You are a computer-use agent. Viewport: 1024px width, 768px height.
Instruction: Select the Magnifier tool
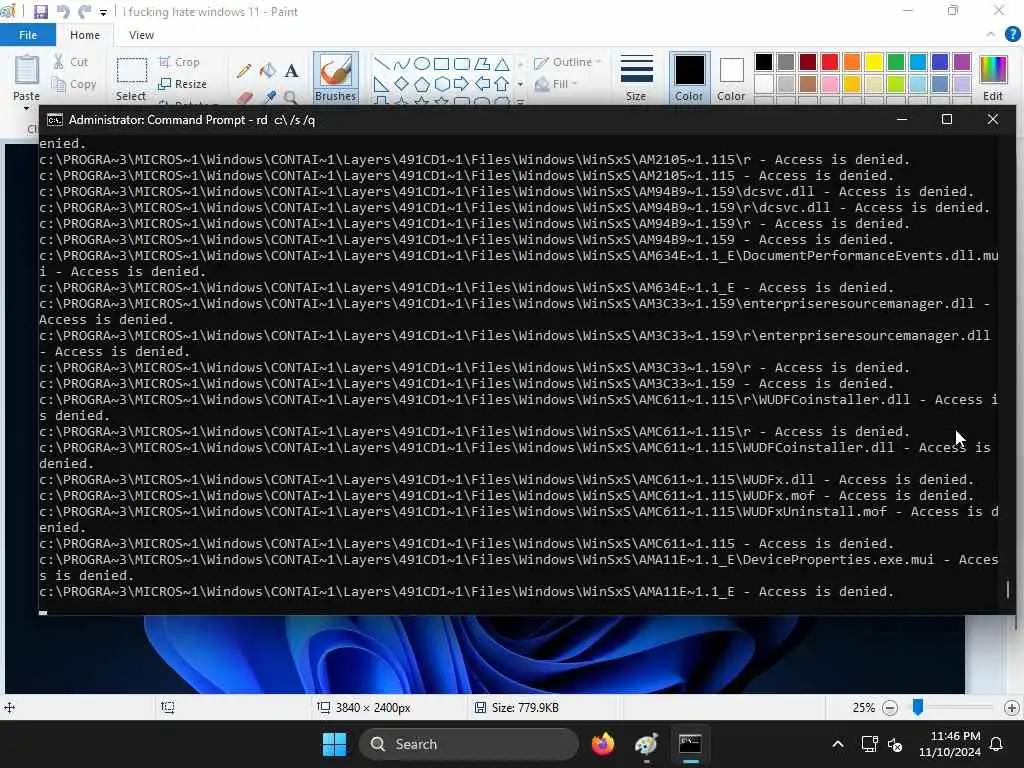tap(291, 98)
